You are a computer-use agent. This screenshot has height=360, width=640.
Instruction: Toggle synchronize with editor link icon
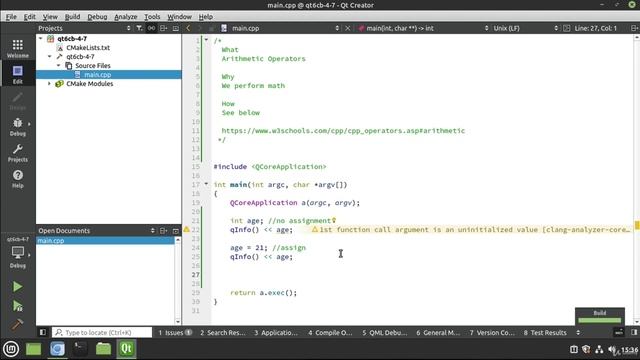(x=151, y=28)
